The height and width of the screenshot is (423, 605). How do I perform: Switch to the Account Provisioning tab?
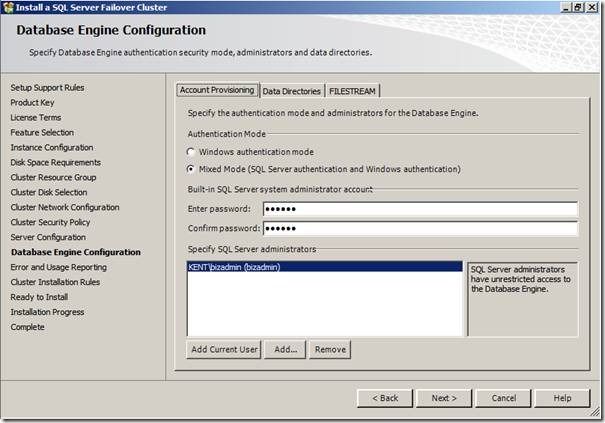click(217, 90)
